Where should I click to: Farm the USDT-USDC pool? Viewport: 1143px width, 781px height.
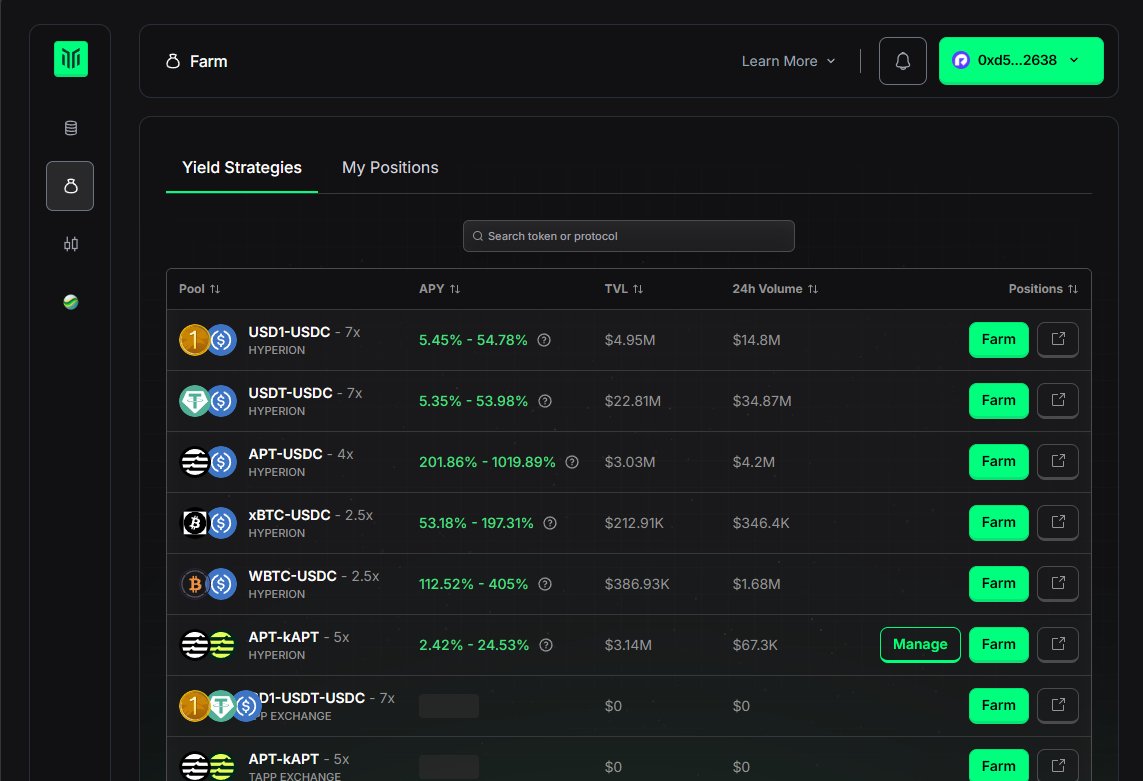click(998, 400)
